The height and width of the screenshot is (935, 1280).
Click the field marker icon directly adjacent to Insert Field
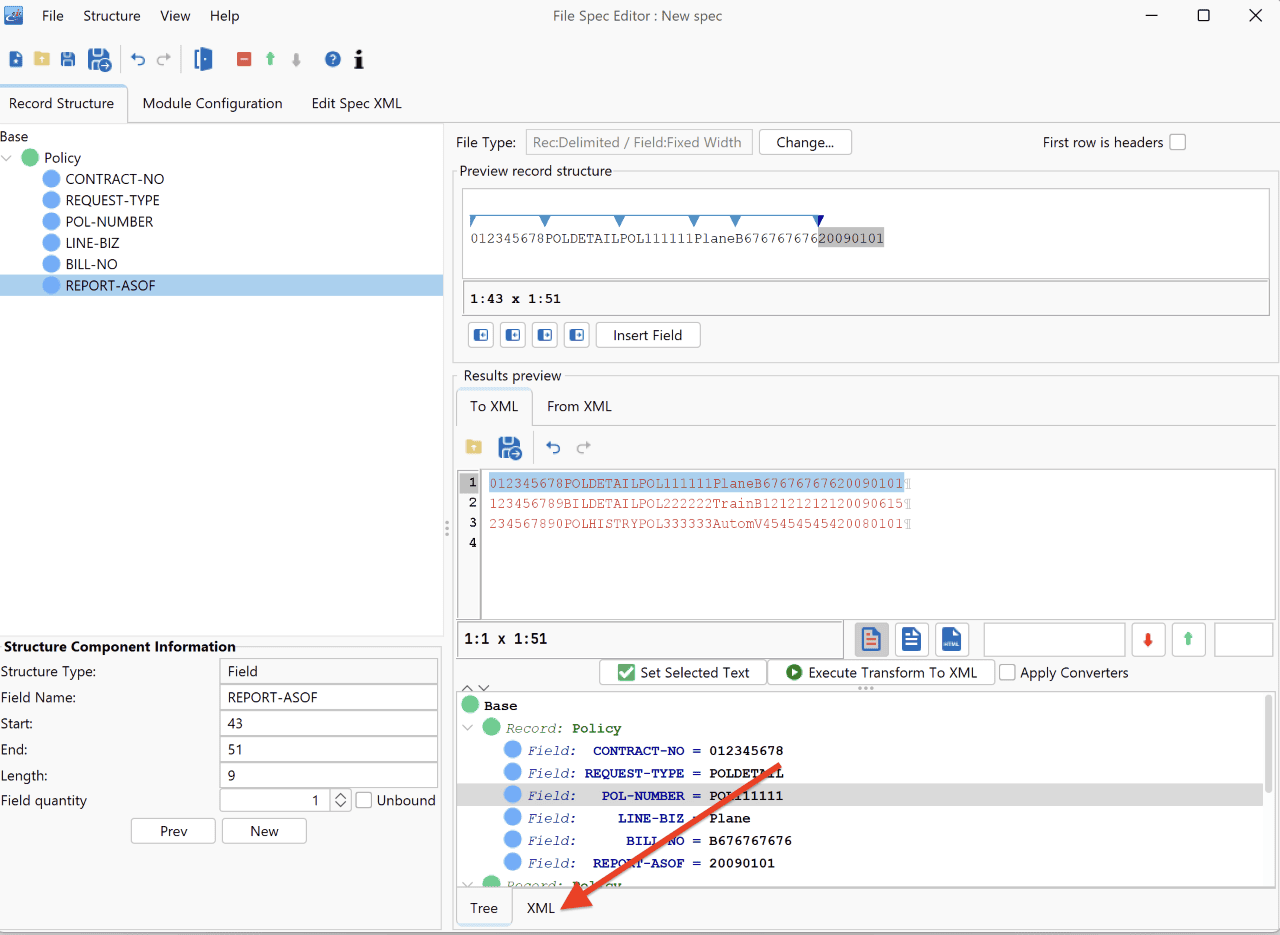pos(577,335)
